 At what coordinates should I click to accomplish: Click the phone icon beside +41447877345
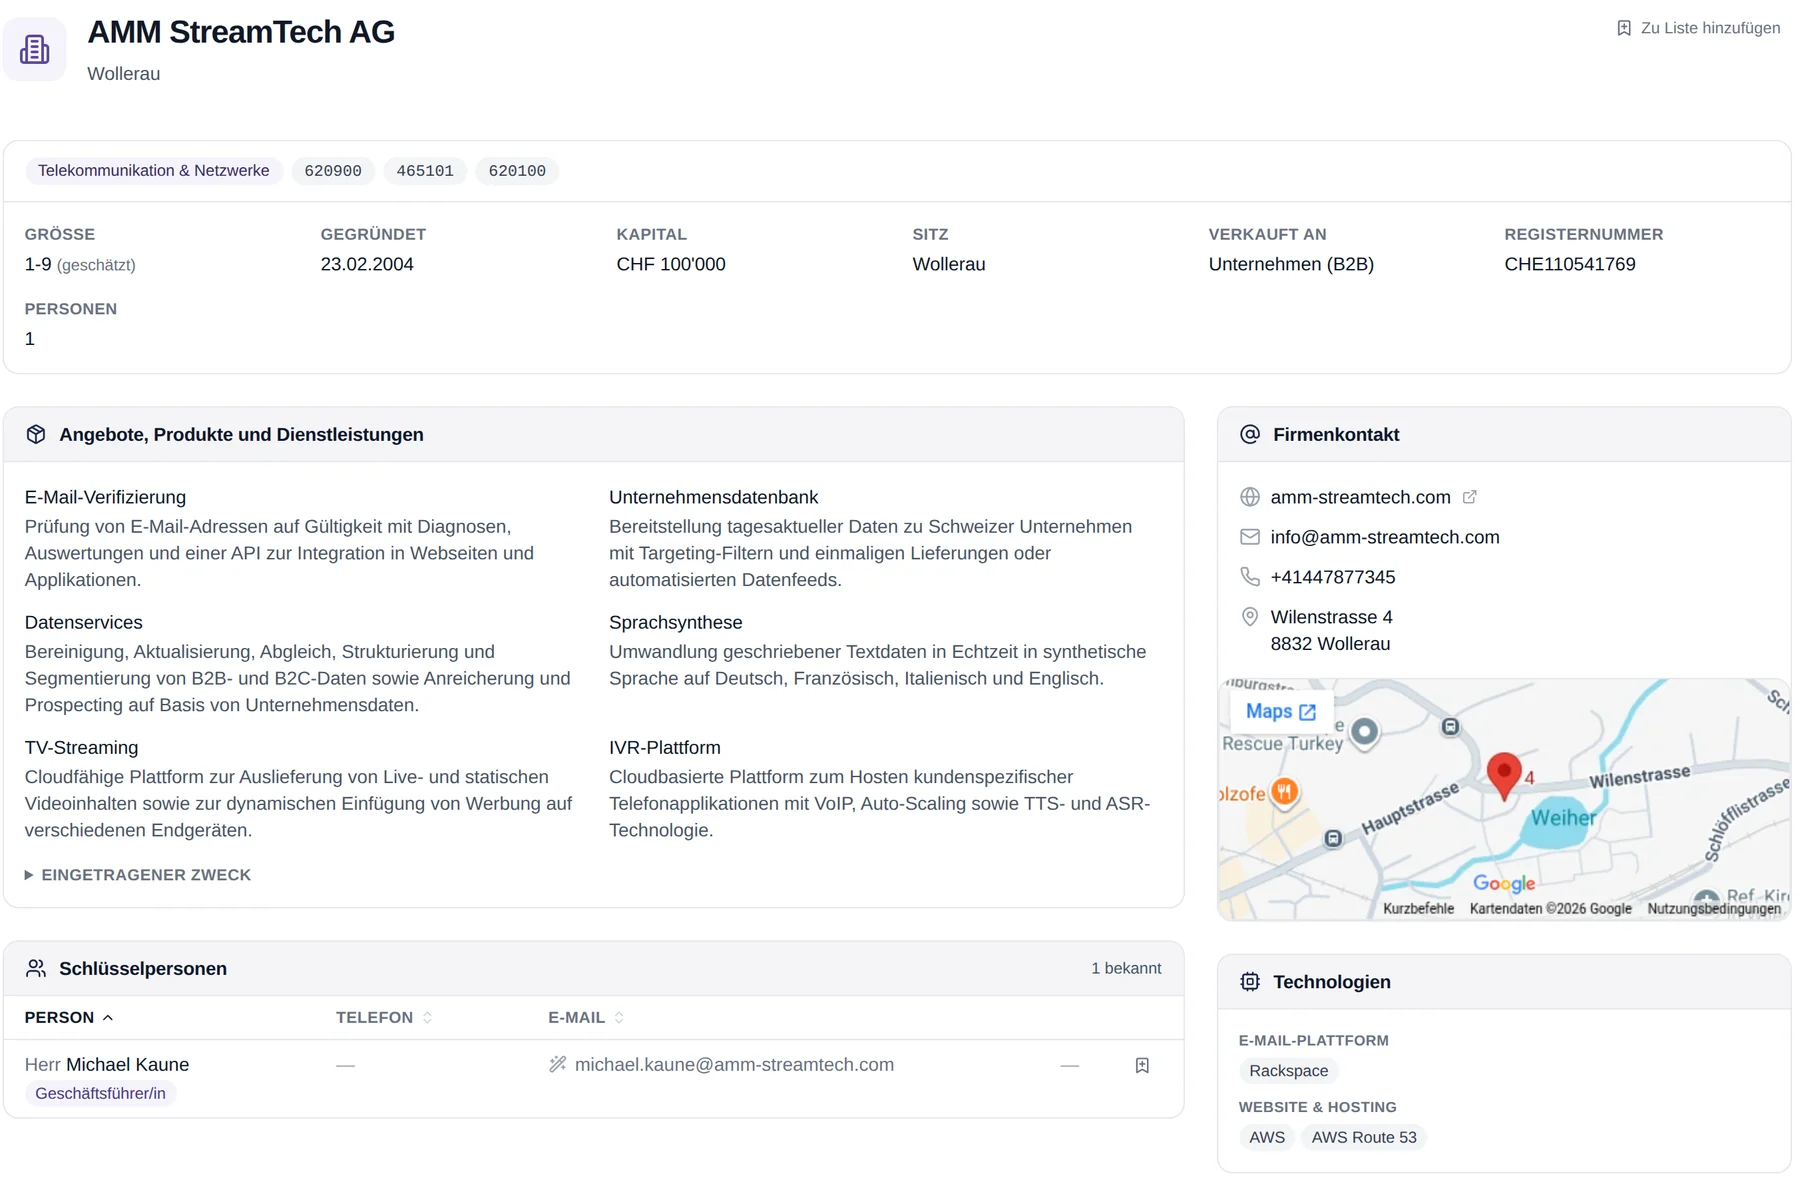(1250, 577)
